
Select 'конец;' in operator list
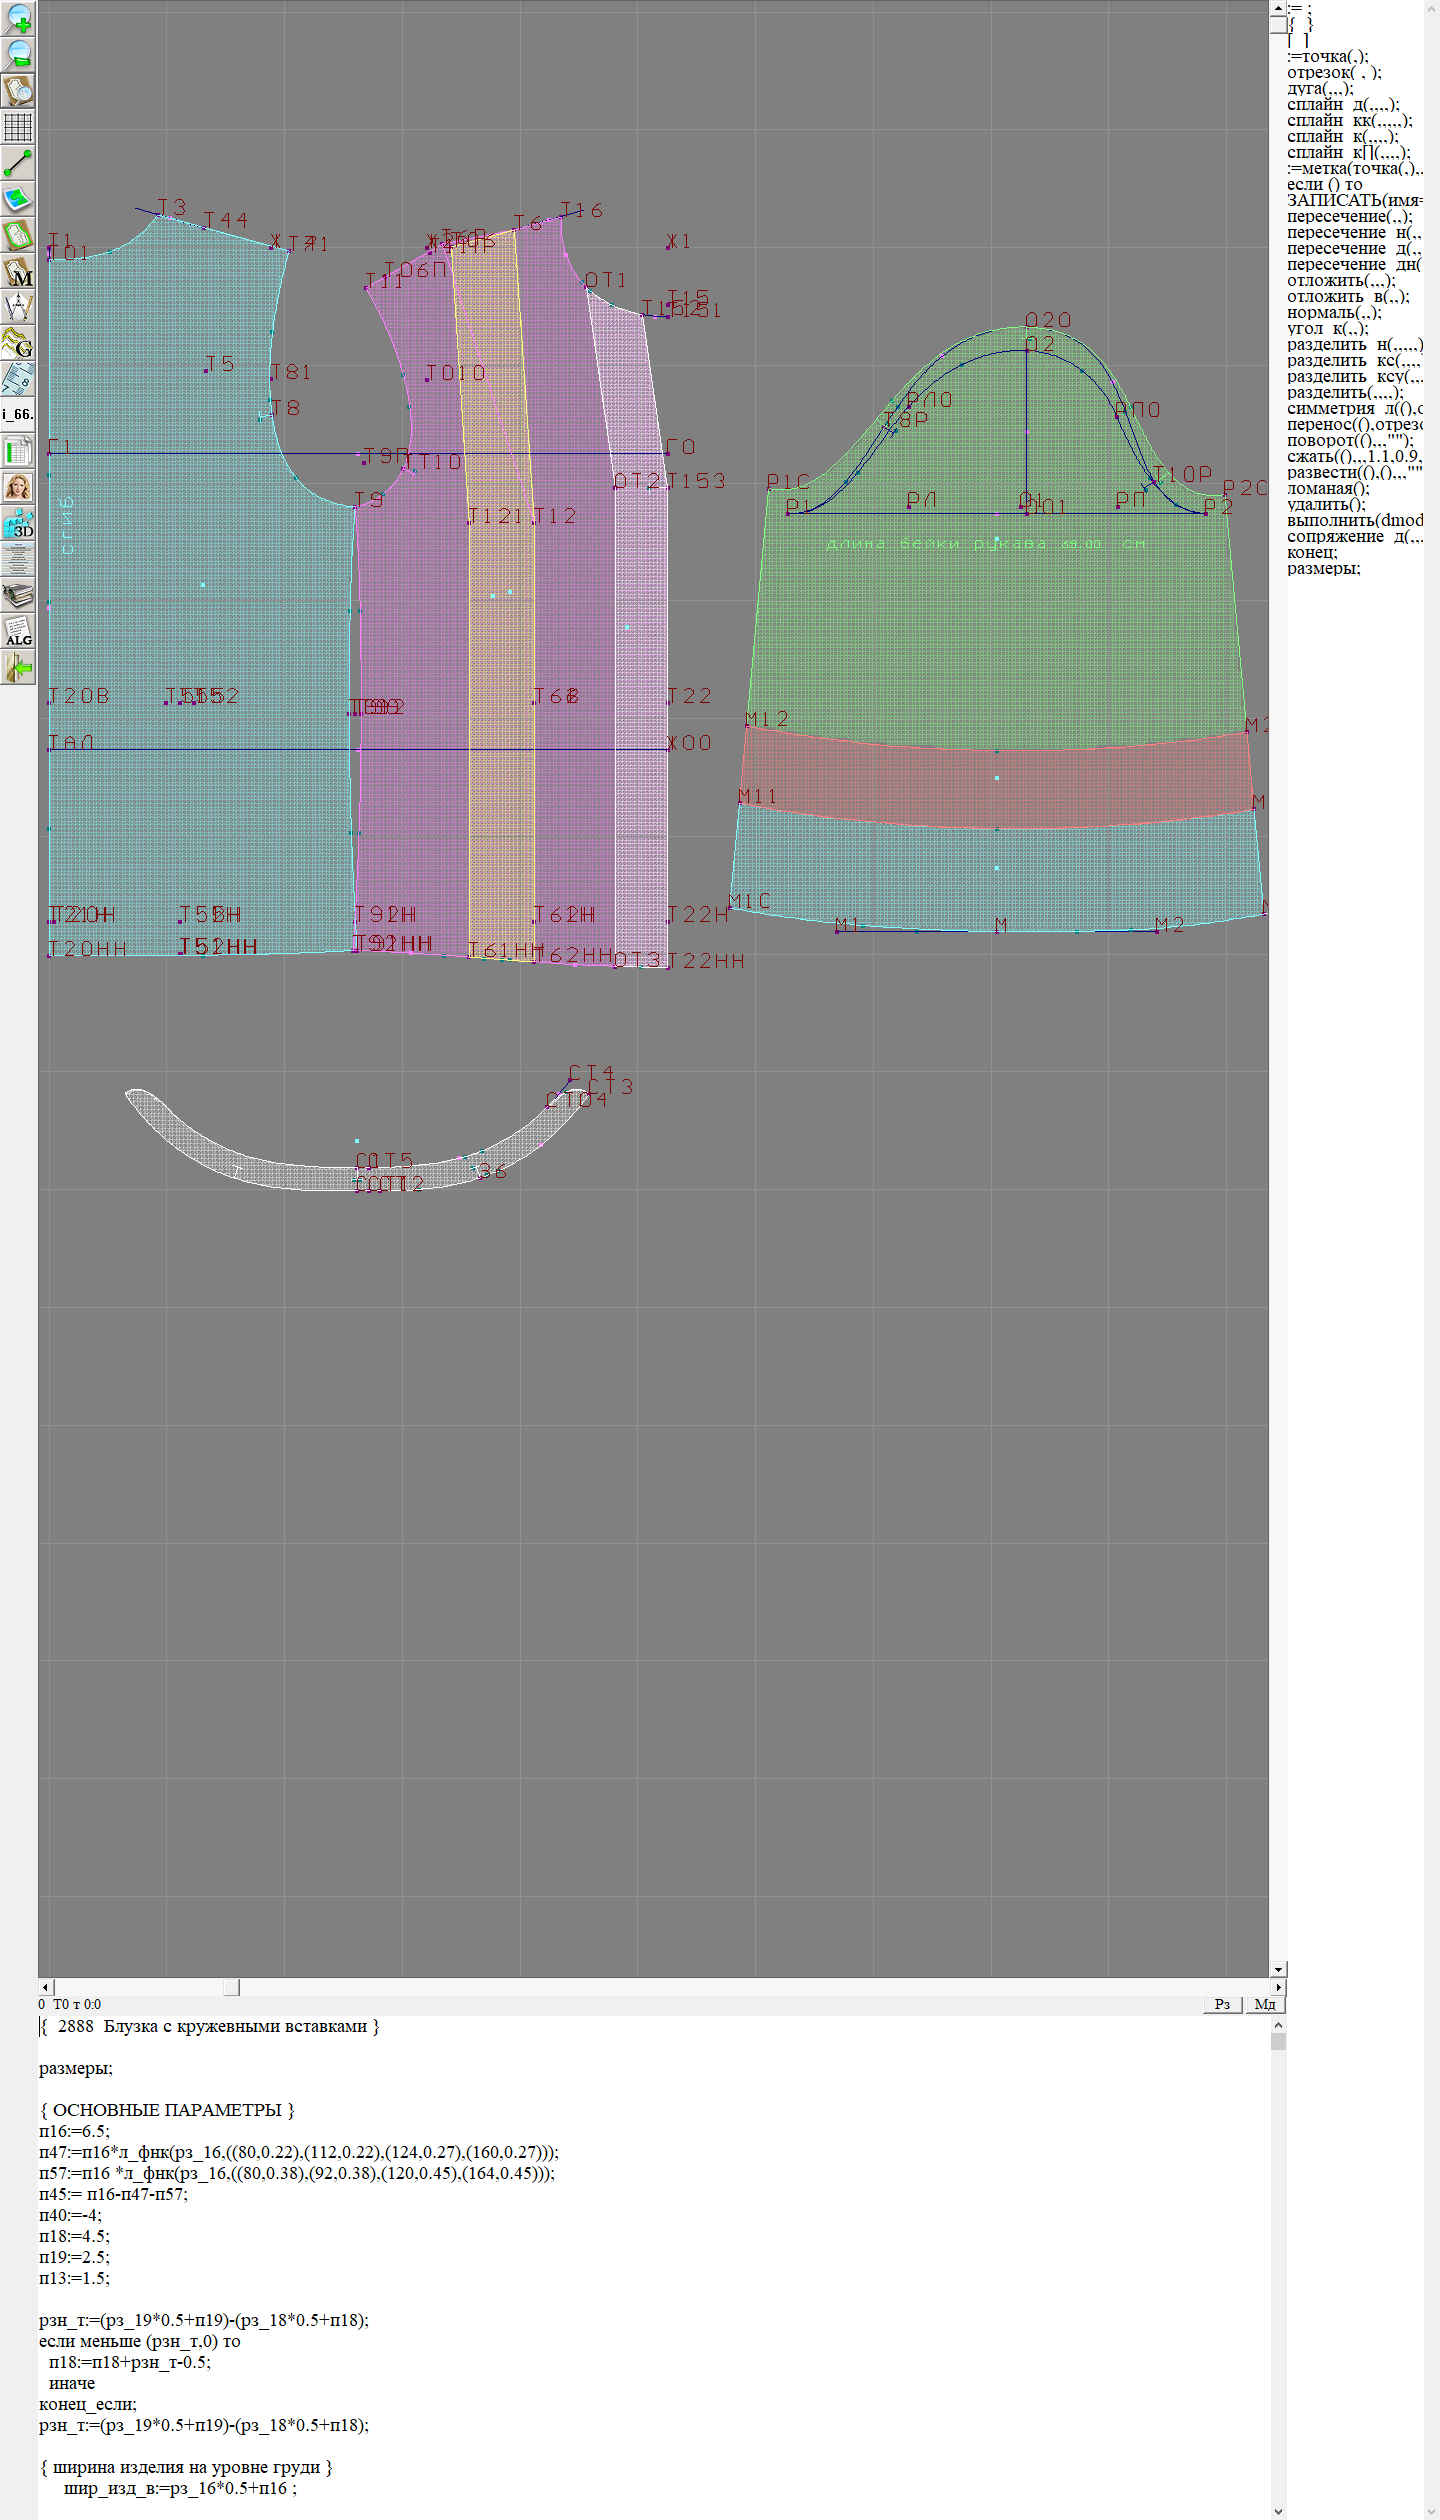1312,552
